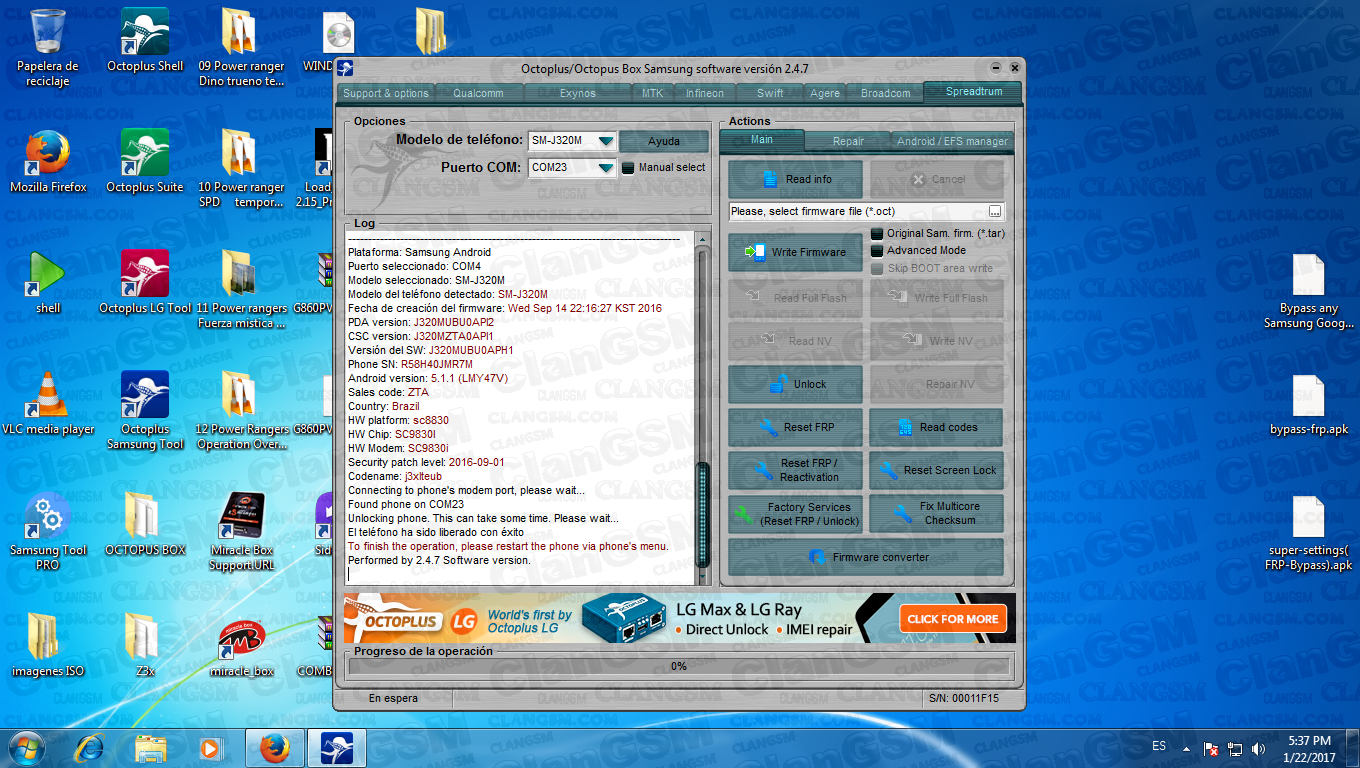Image resolution: width=1360 pixels, height=768 pixels.
Task: Select the Spreadtrum tab
Action: coord(973,91)
